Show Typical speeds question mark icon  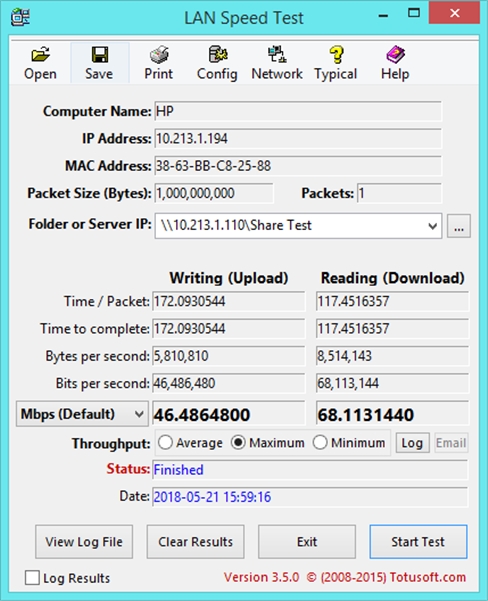[336, 63]
